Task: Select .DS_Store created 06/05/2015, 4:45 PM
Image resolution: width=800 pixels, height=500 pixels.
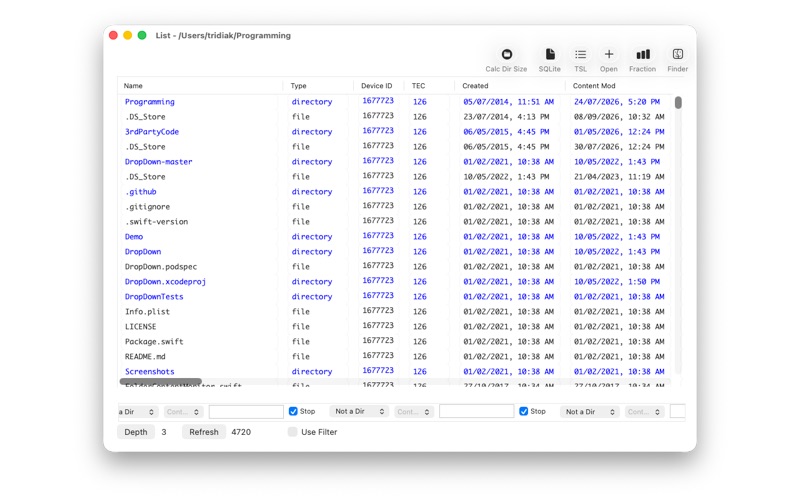Action: (395, 147)
